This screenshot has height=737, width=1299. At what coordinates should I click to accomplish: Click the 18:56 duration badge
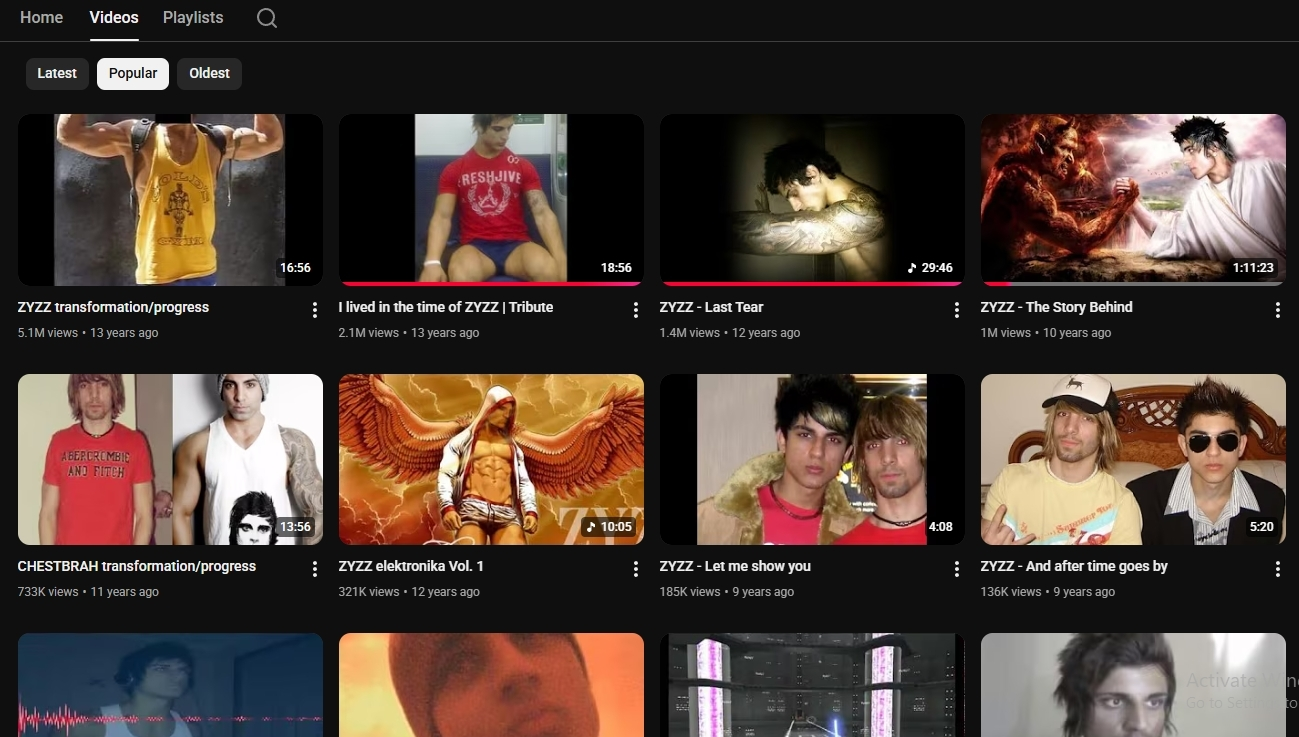[x=616, y=268]
